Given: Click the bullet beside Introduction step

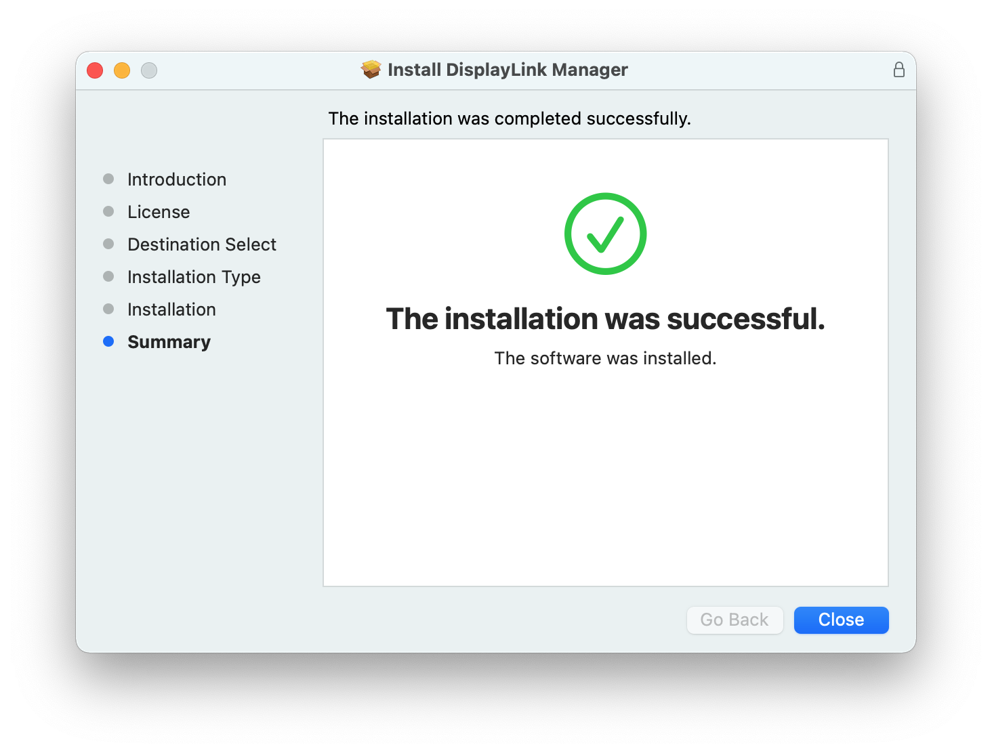Looking at the screenshot, I should click(107, 179).
